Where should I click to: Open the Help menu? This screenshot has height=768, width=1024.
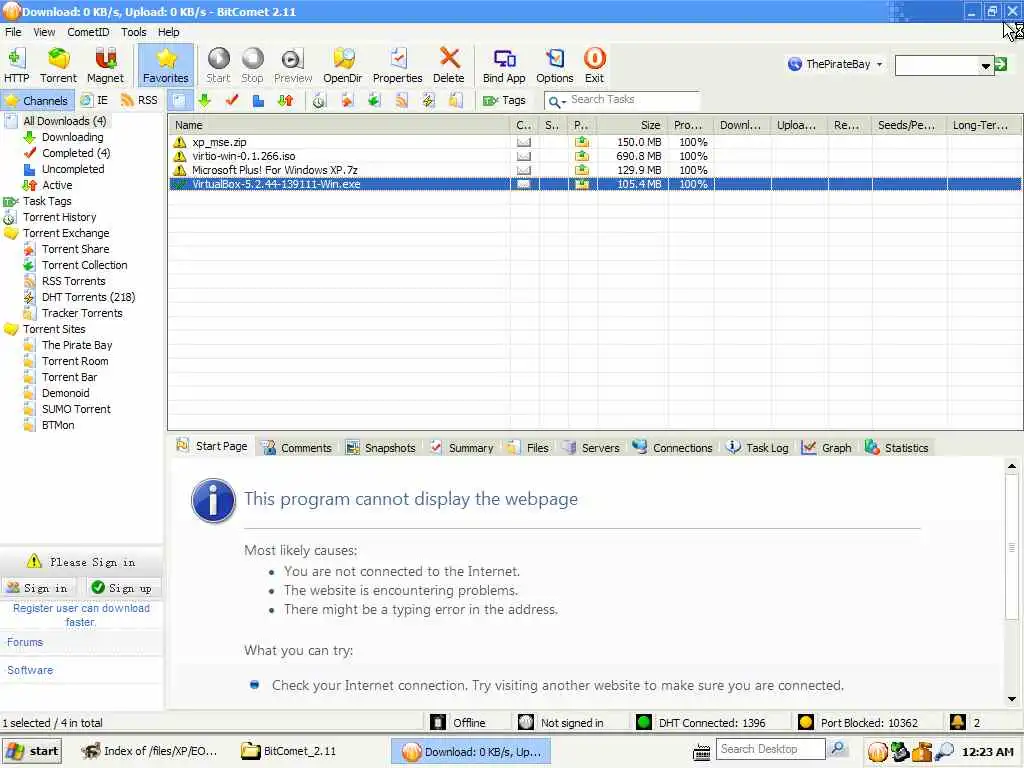pyautogui.click(x=168, y=32)
